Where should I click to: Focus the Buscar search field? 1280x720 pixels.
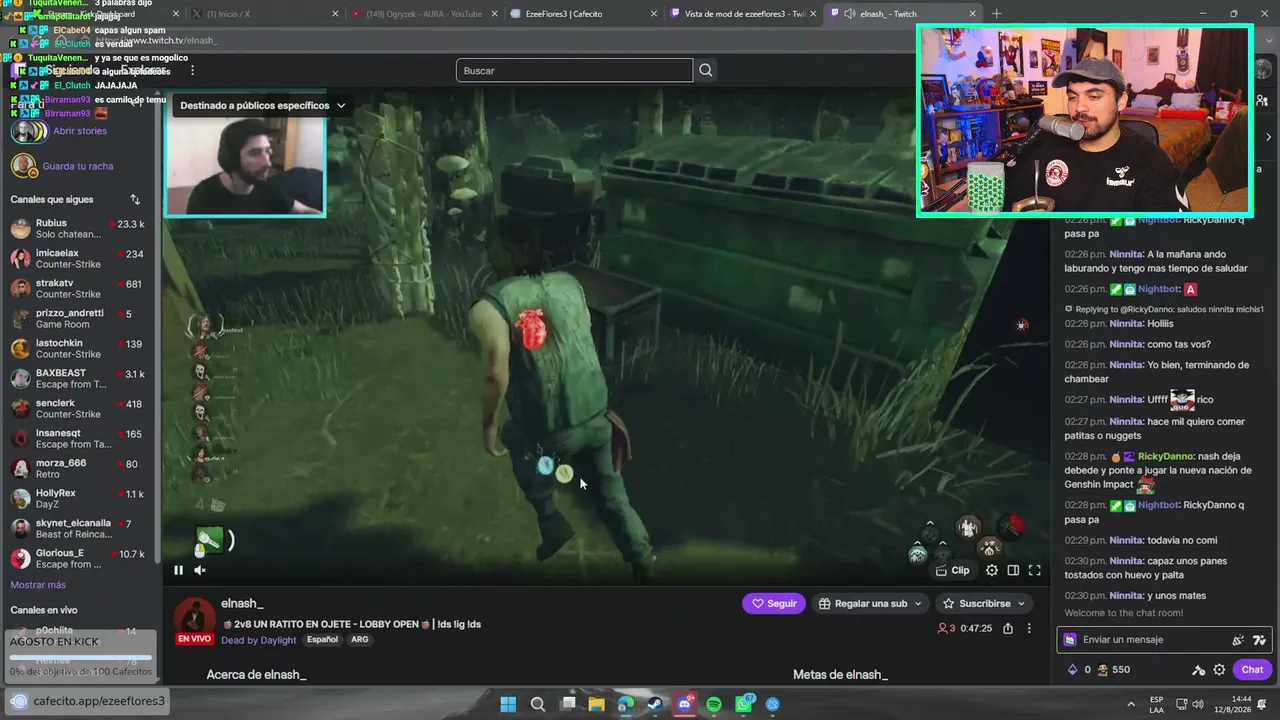point(574,70)
